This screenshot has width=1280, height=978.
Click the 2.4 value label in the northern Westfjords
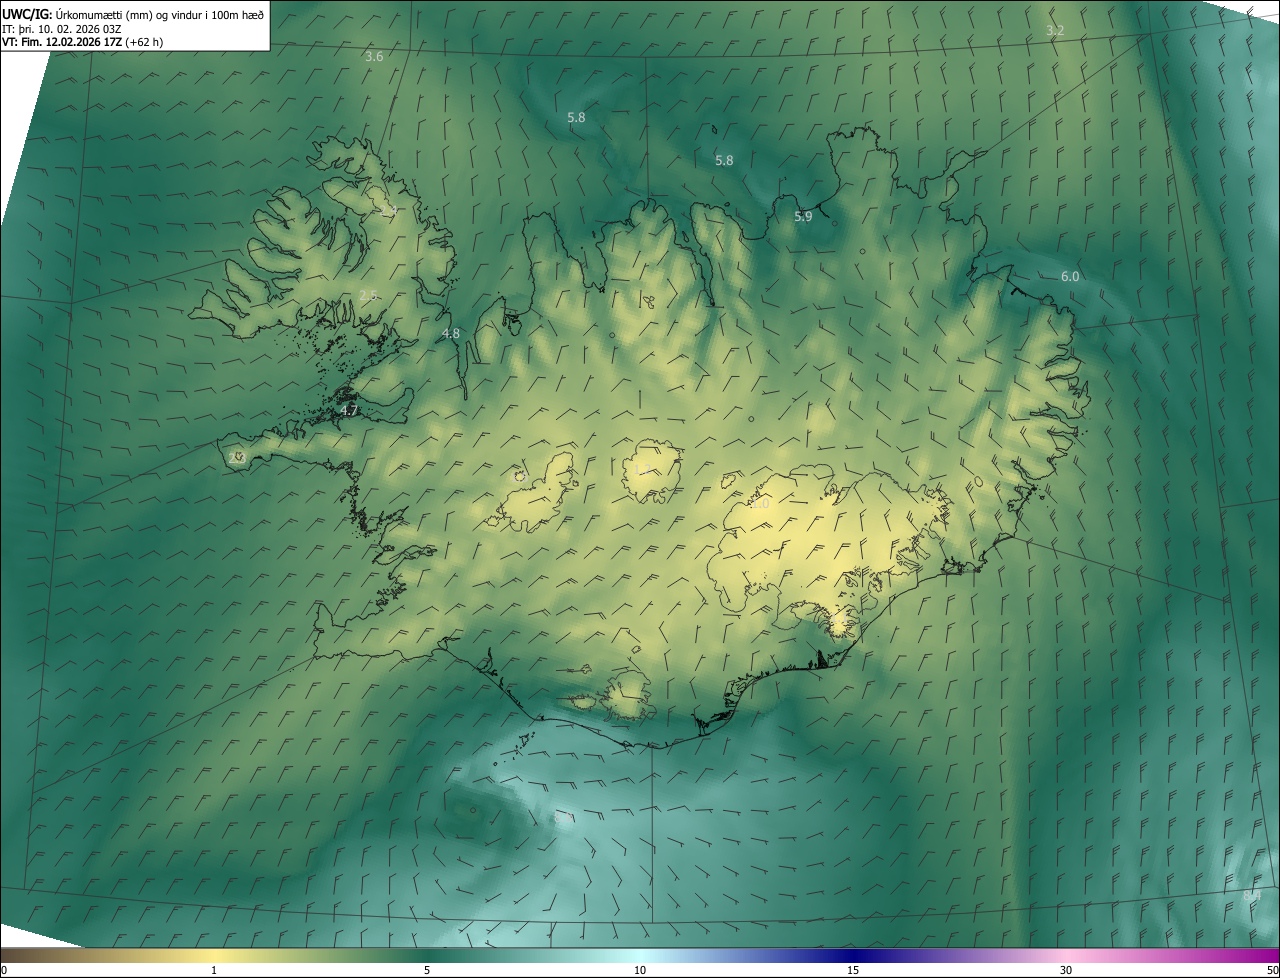(x=388, y=210)
